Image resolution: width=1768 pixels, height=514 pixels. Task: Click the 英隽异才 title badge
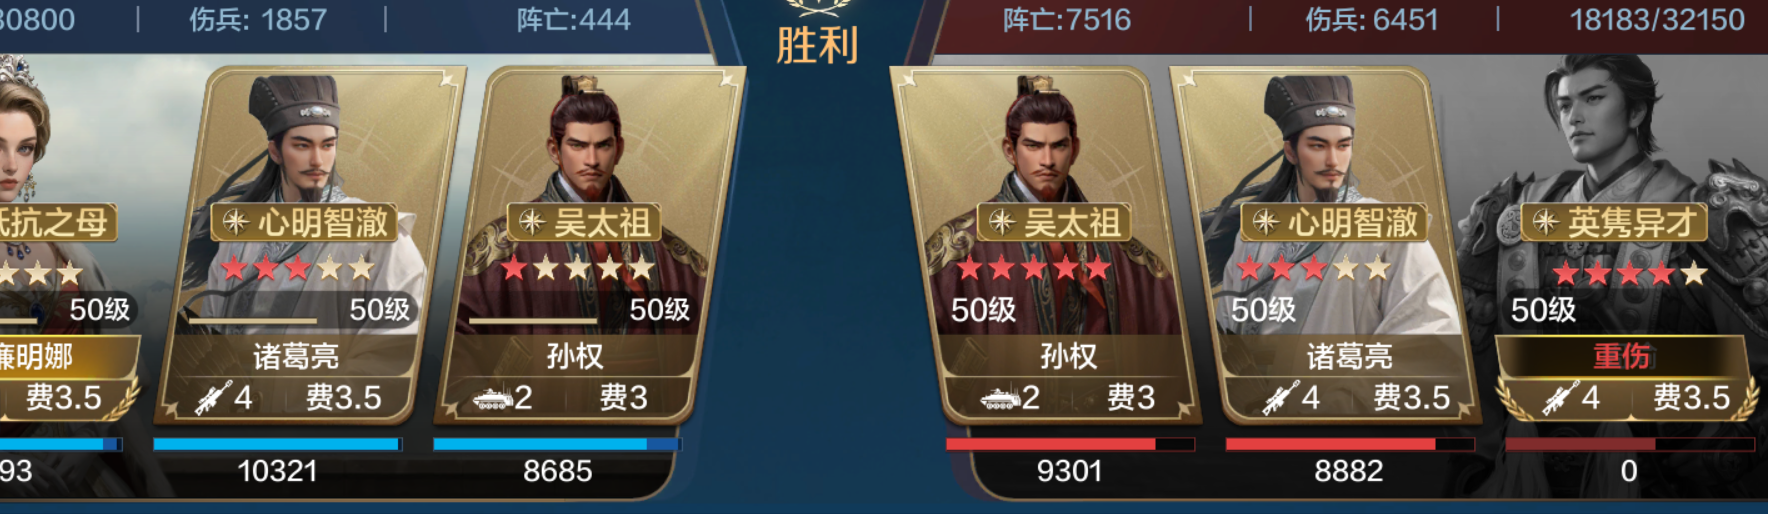(x=1614, y=222)
